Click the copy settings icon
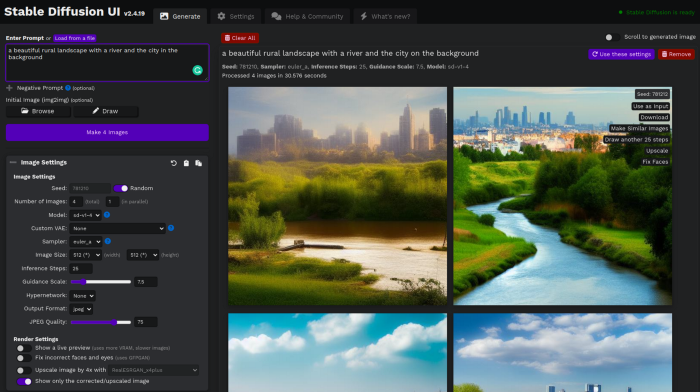Screen dimensions: 700x392 pyautogui.click(x=199, y=163)
